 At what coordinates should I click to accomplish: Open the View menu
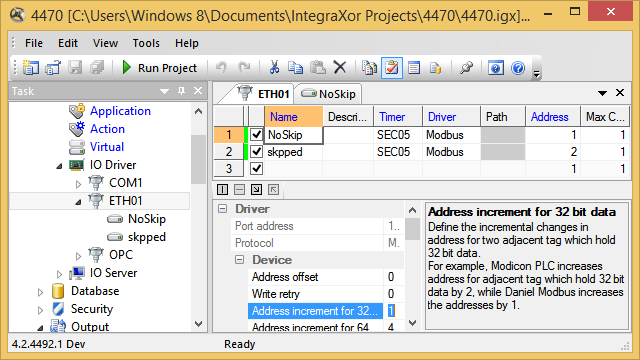[x=105, y=43]
